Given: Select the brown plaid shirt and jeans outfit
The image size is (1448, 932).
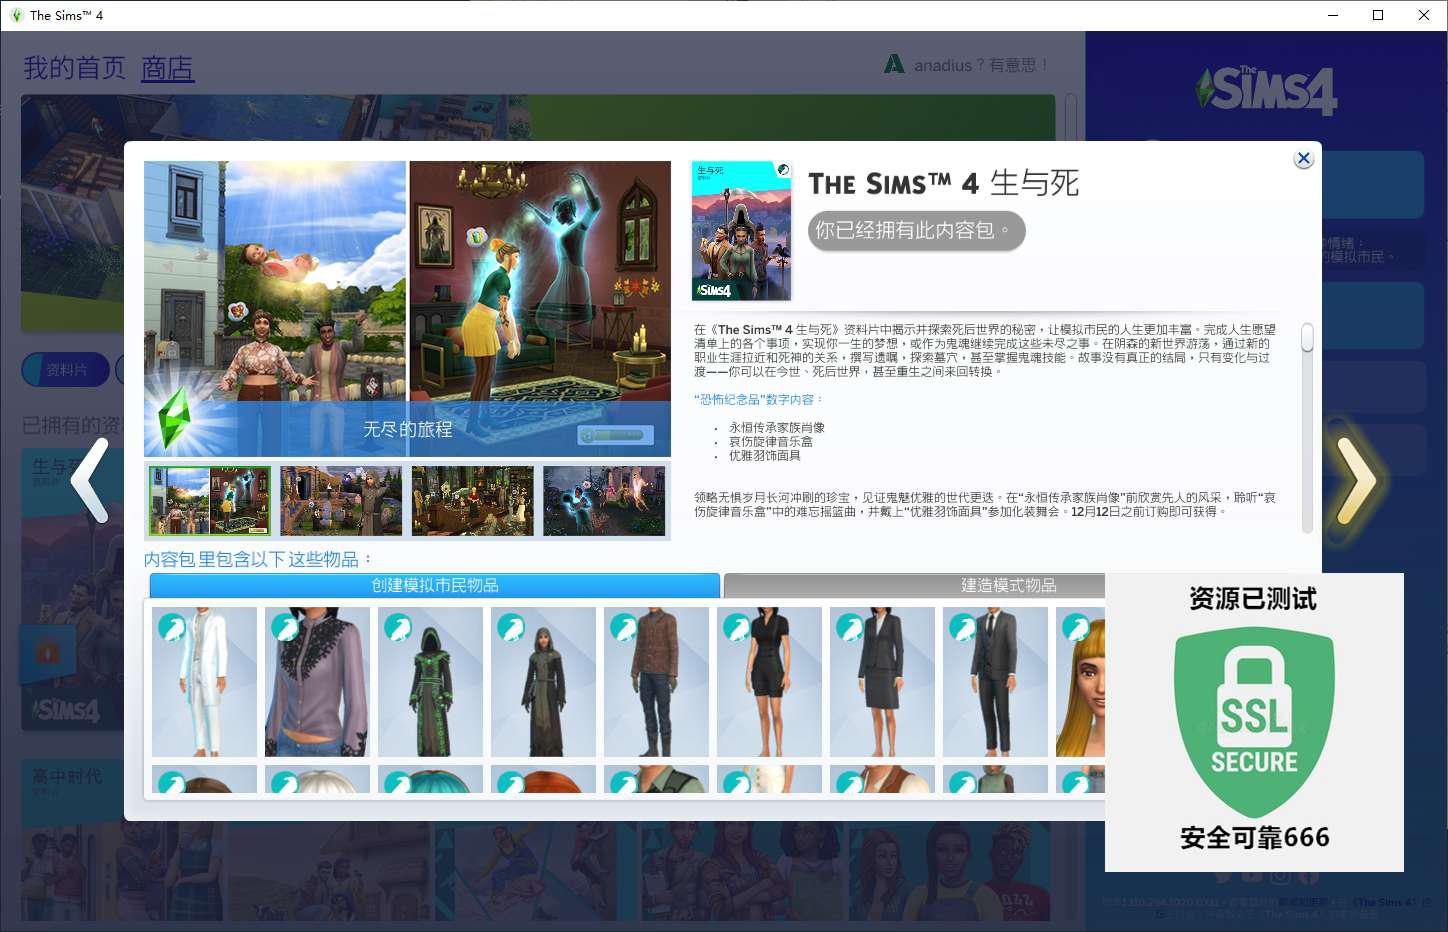Looking at the screenshot, I should [x=656, y=682].
